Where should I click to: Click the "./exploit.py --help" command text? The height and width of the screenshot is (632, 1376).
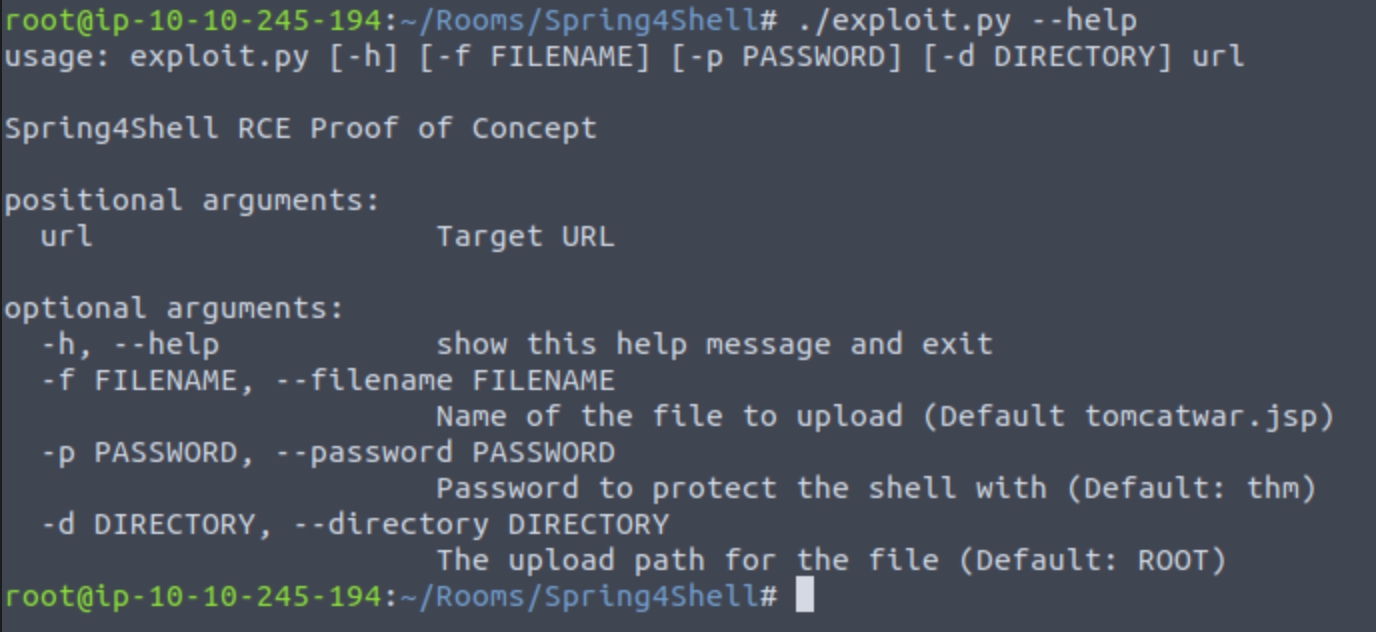pos(967,20)
